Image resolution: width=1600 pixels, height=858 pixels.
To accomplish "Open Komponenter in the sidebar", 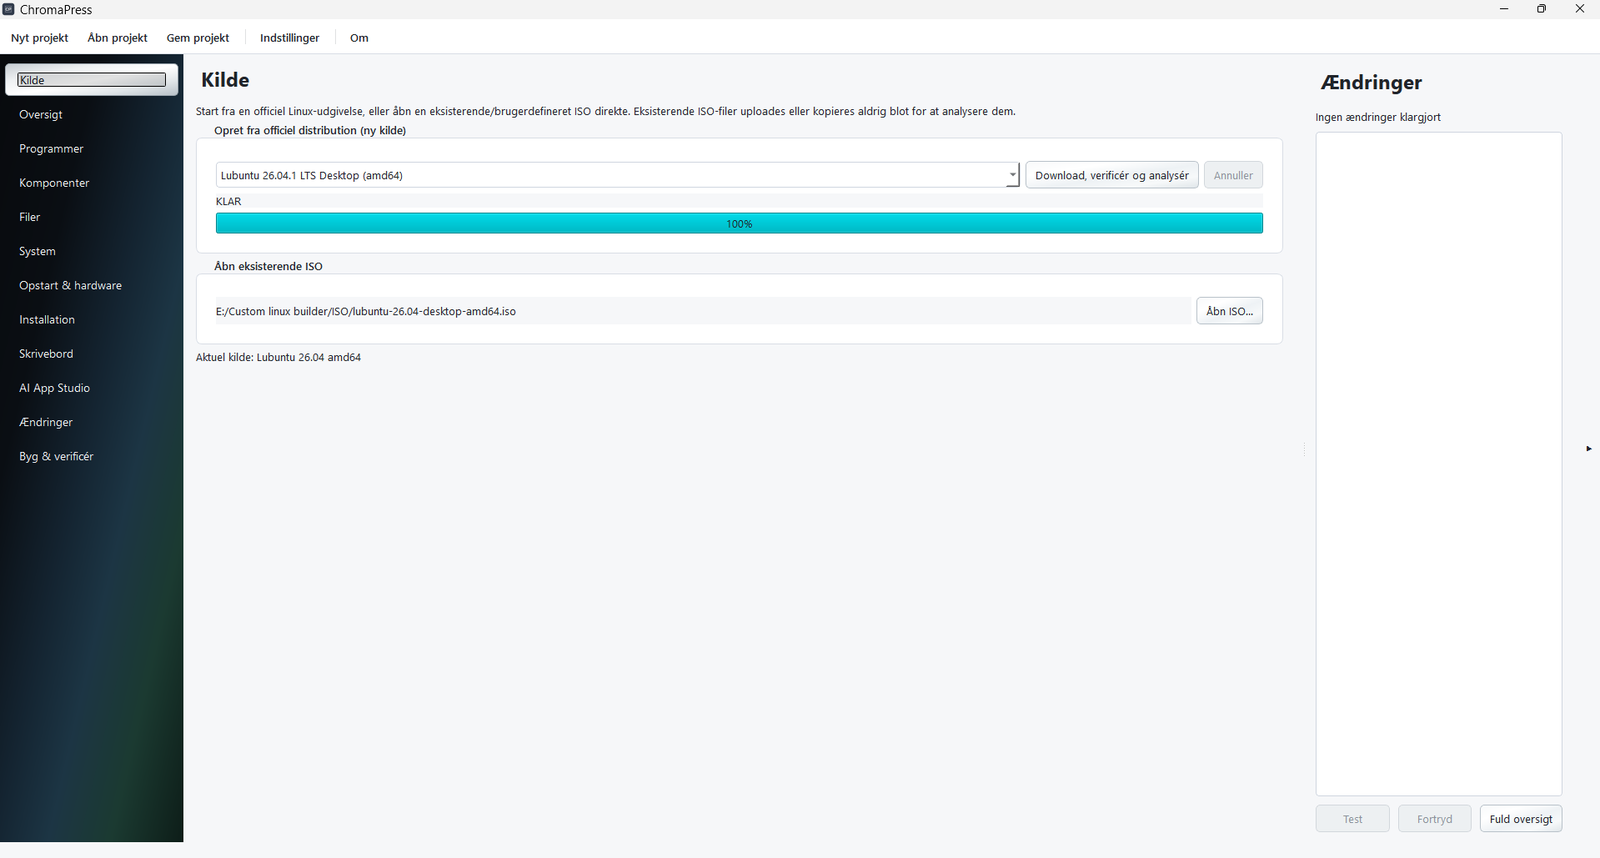I will point(92,183).
